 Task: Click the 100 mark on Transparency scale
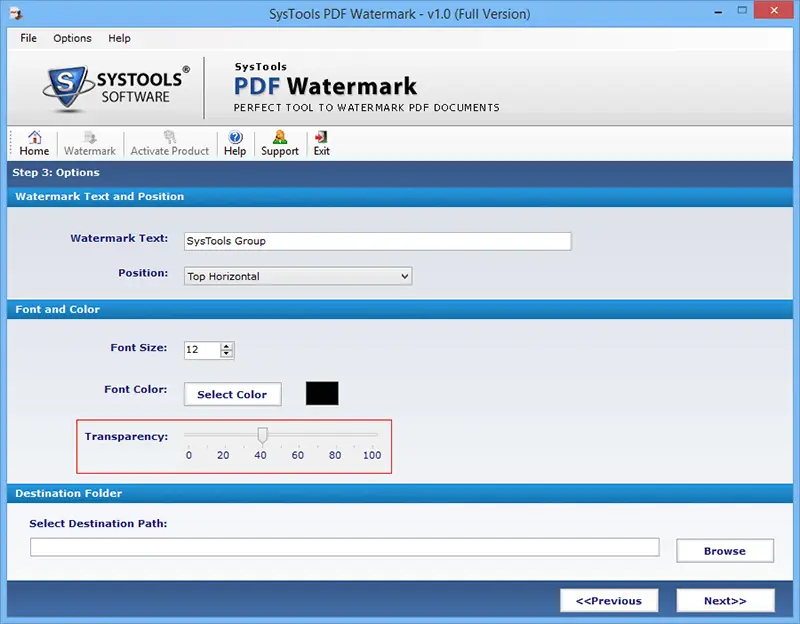tap(372, 455)
